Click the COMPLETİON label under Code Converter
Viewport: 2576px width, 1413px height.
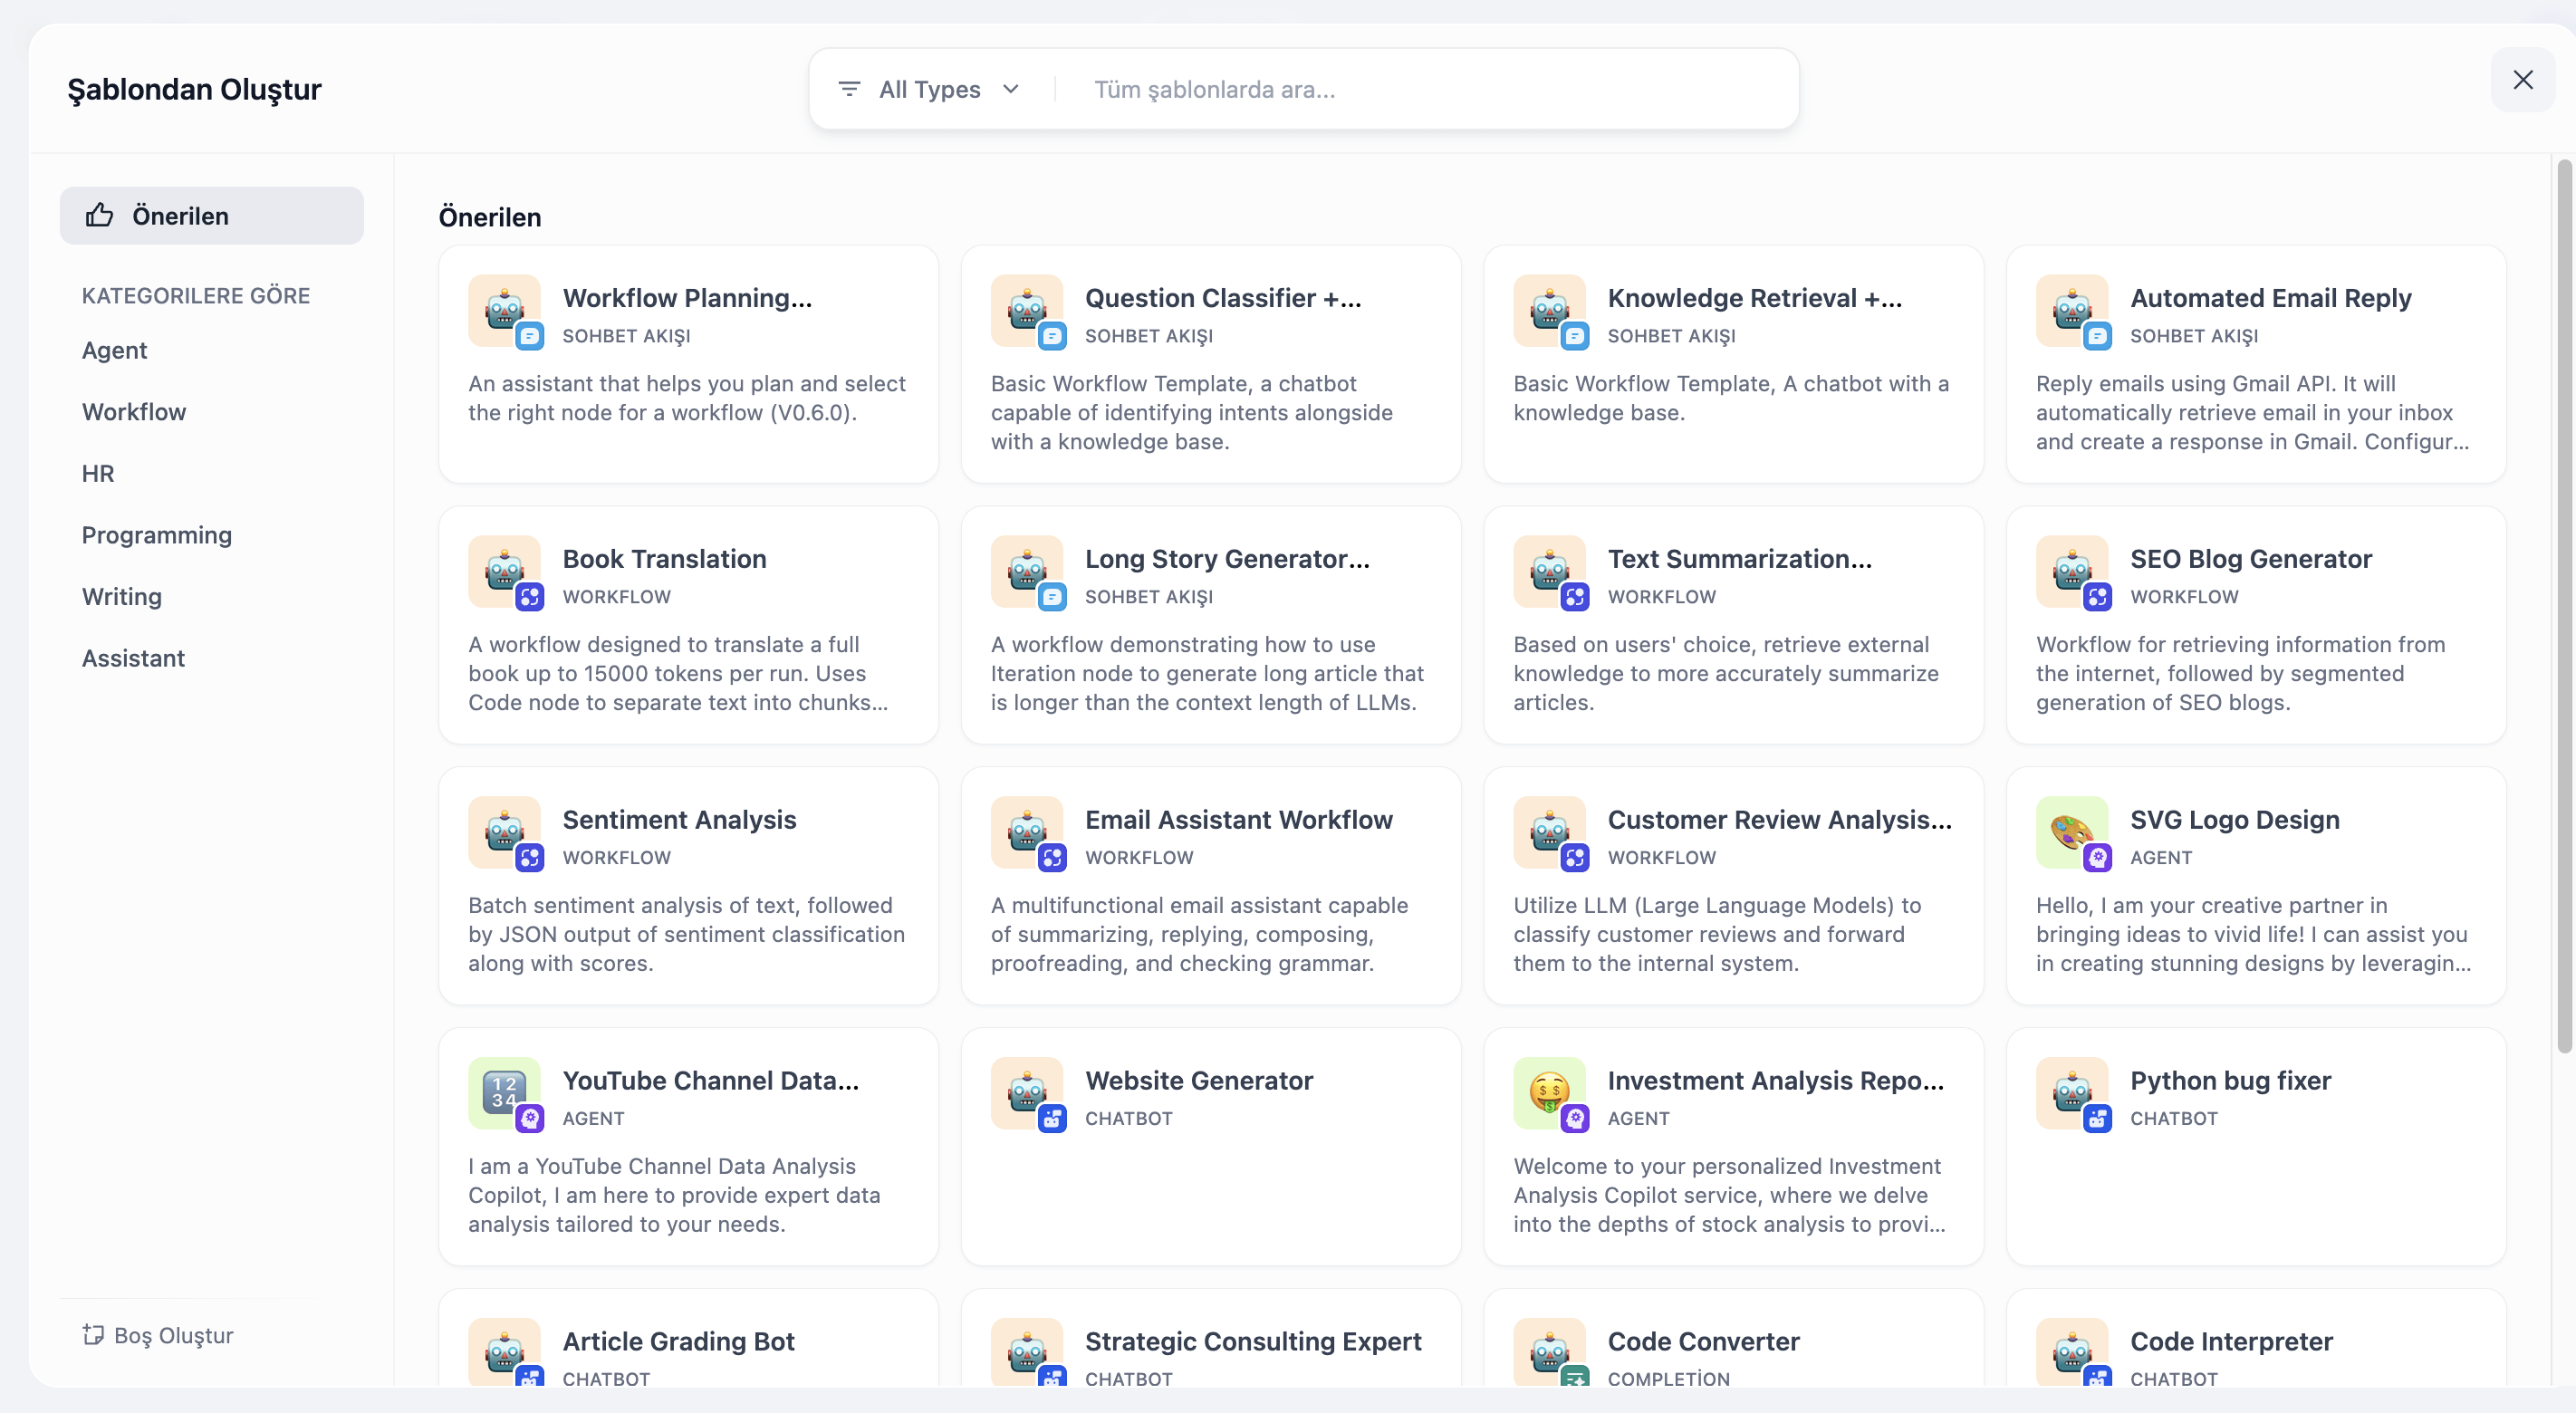point(1669,1379)
